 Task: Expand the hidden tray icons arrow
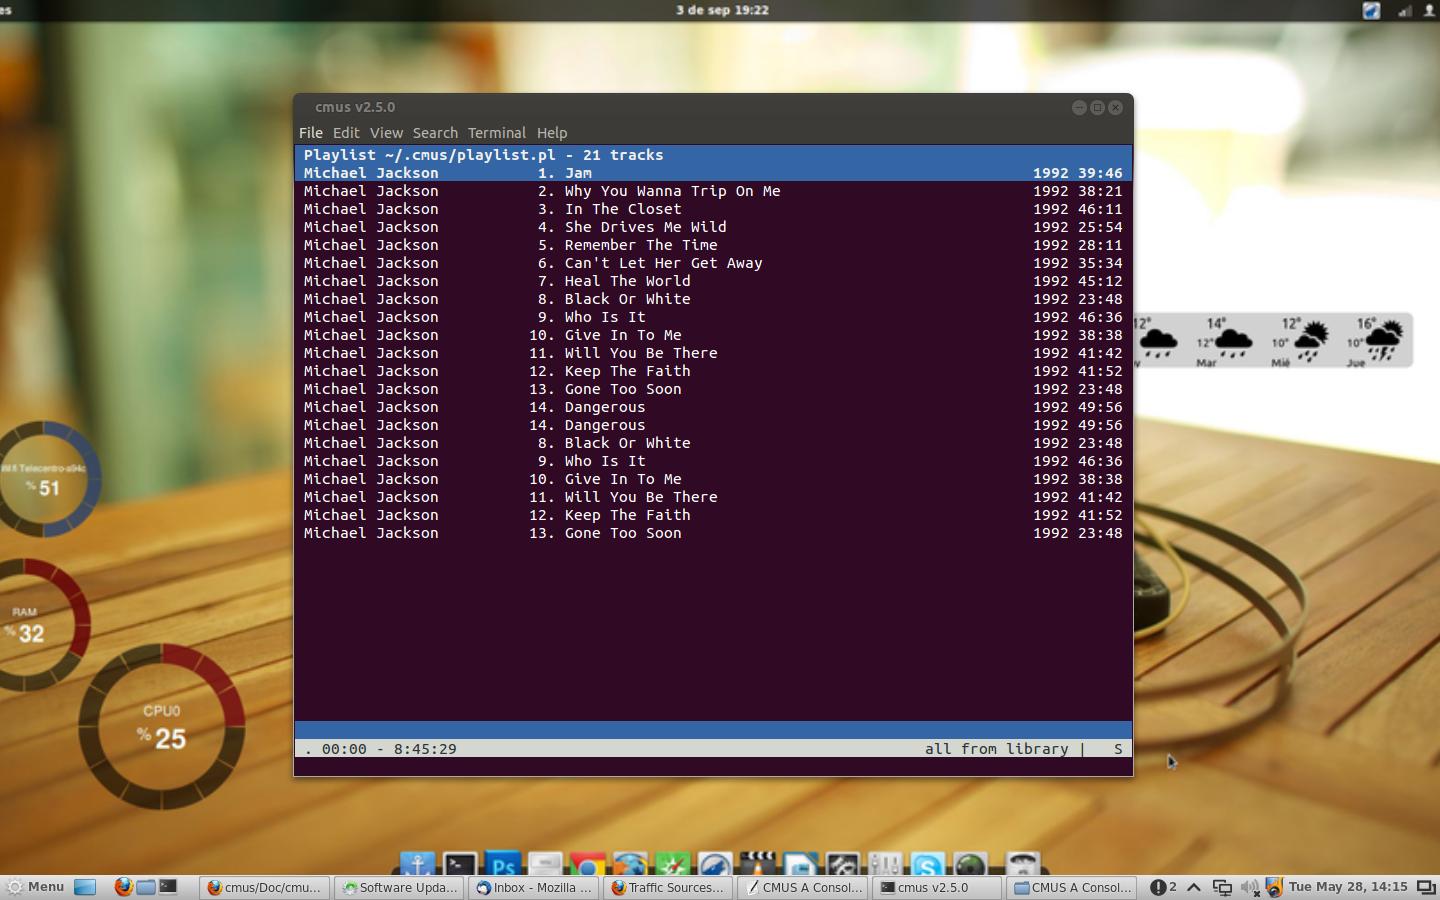1194,887
